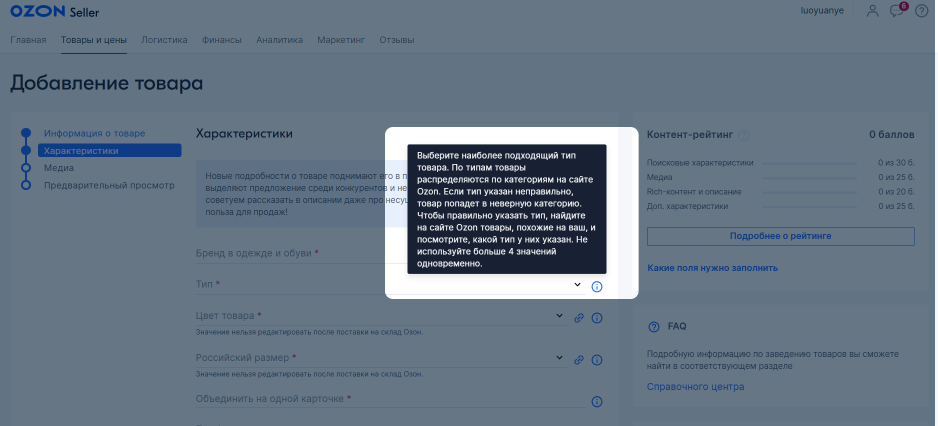Viewport: 938px width, 426px height.
Task: Go to the Главная tab
Action: [x=28, y=40]
